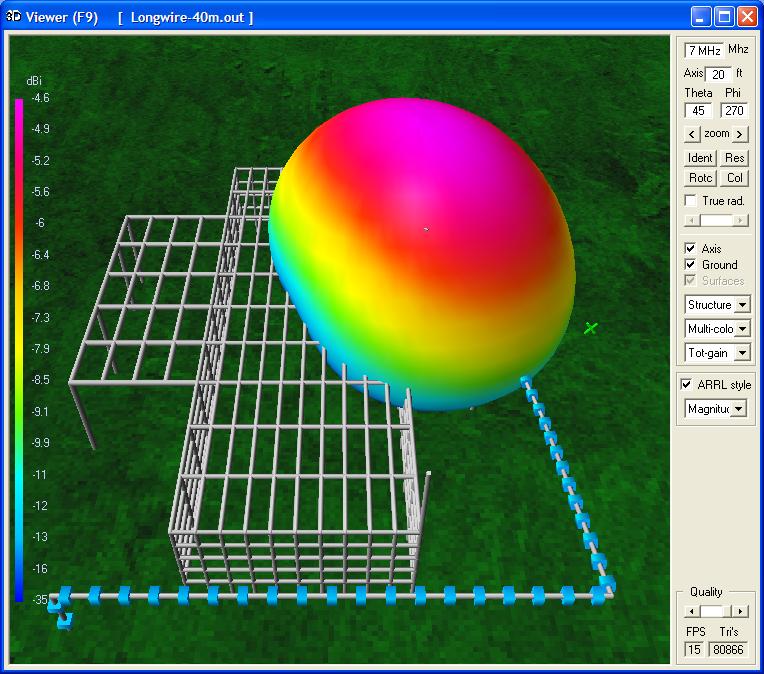The image size is (764, 674).
Task: Click the Tri's value field showing 80866
Action: tap(728, 650)
